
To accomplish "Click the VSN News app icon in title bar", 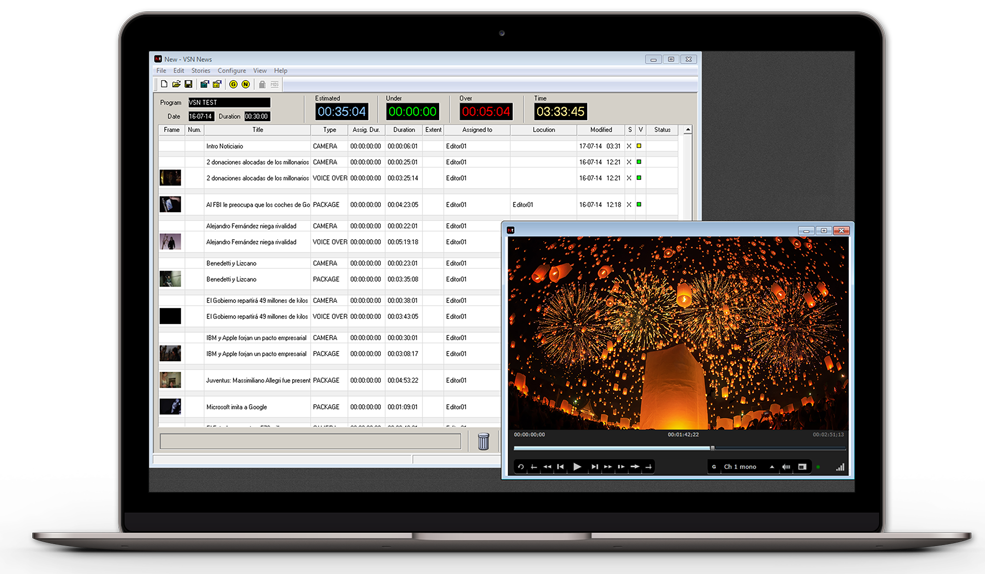I will (x=158, y=59).
